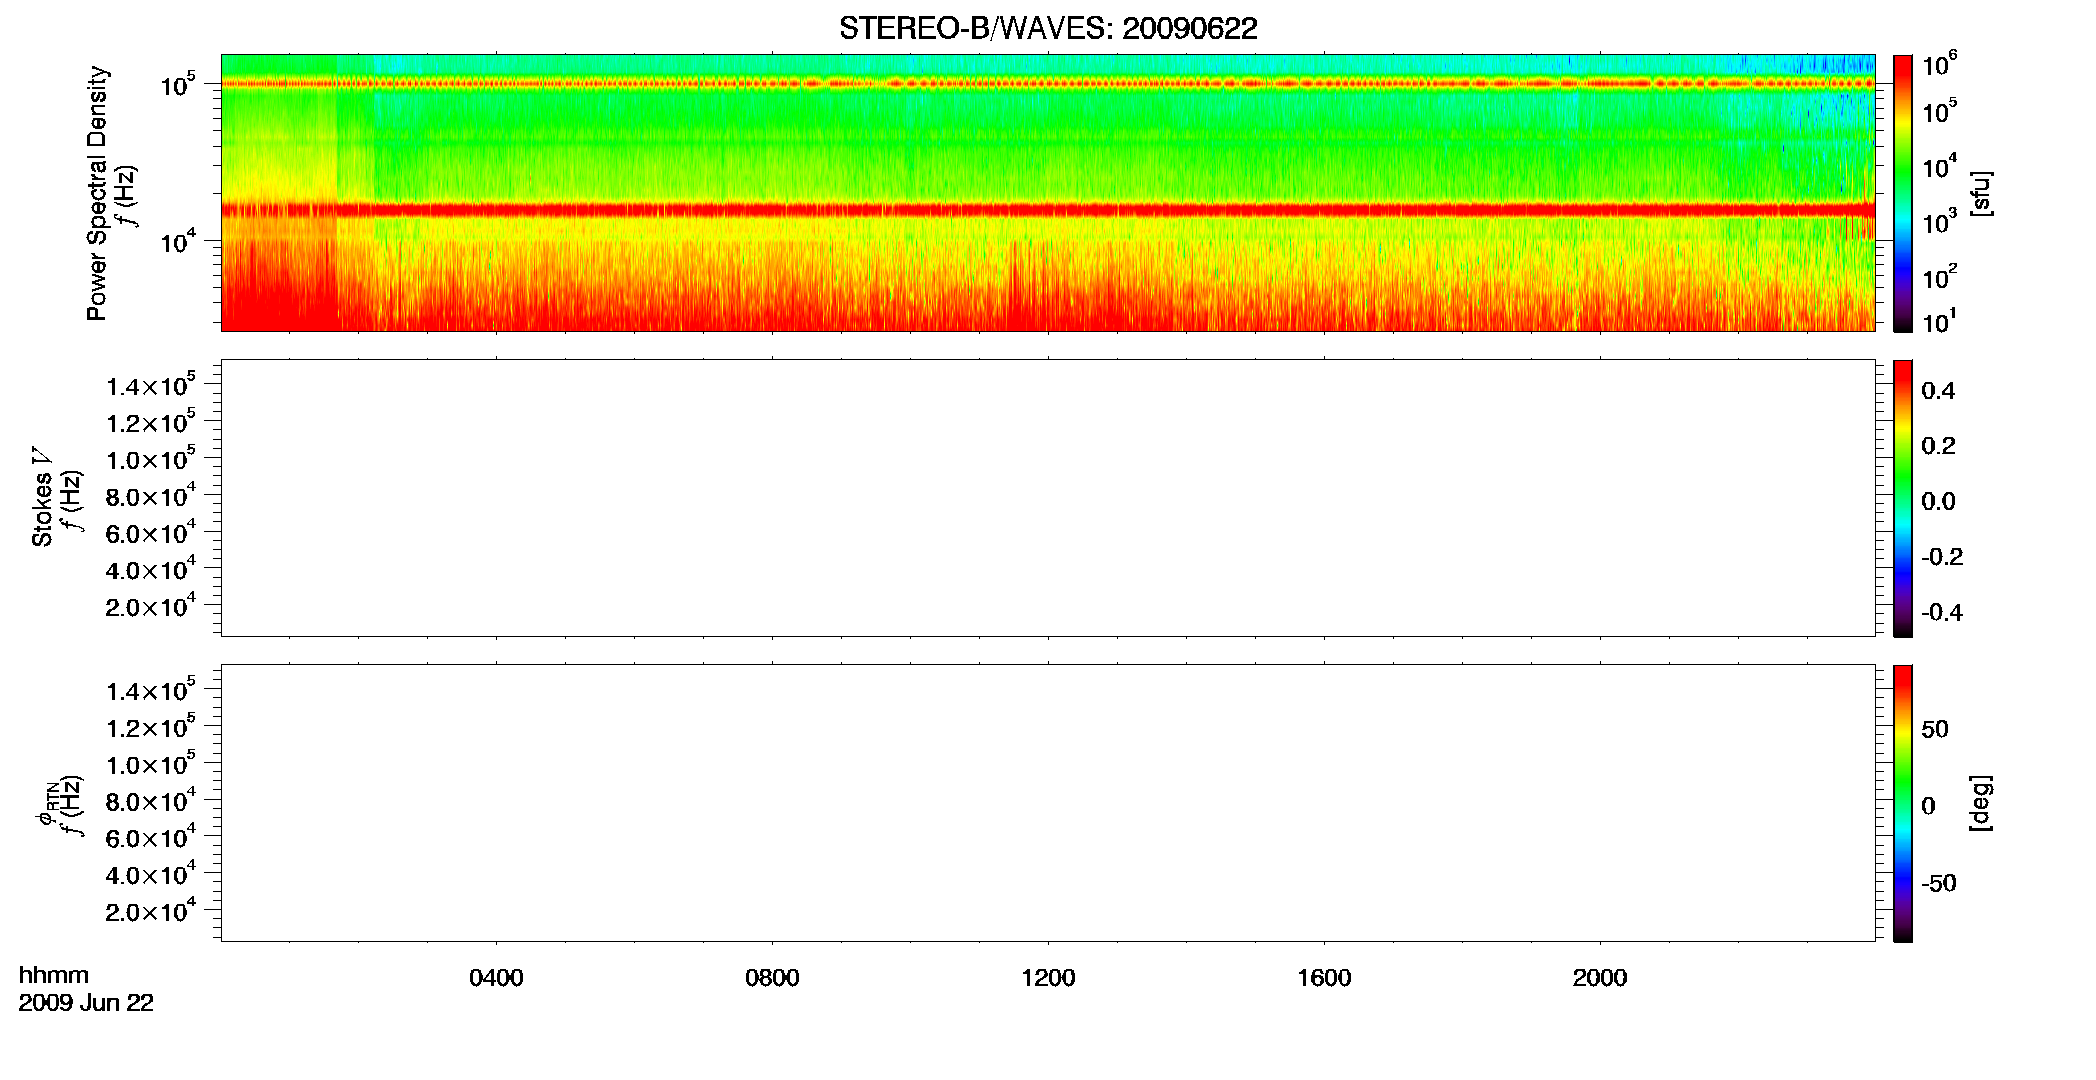
Task: Click the phi RTN degrees color bar
Action: (1903, 803)
